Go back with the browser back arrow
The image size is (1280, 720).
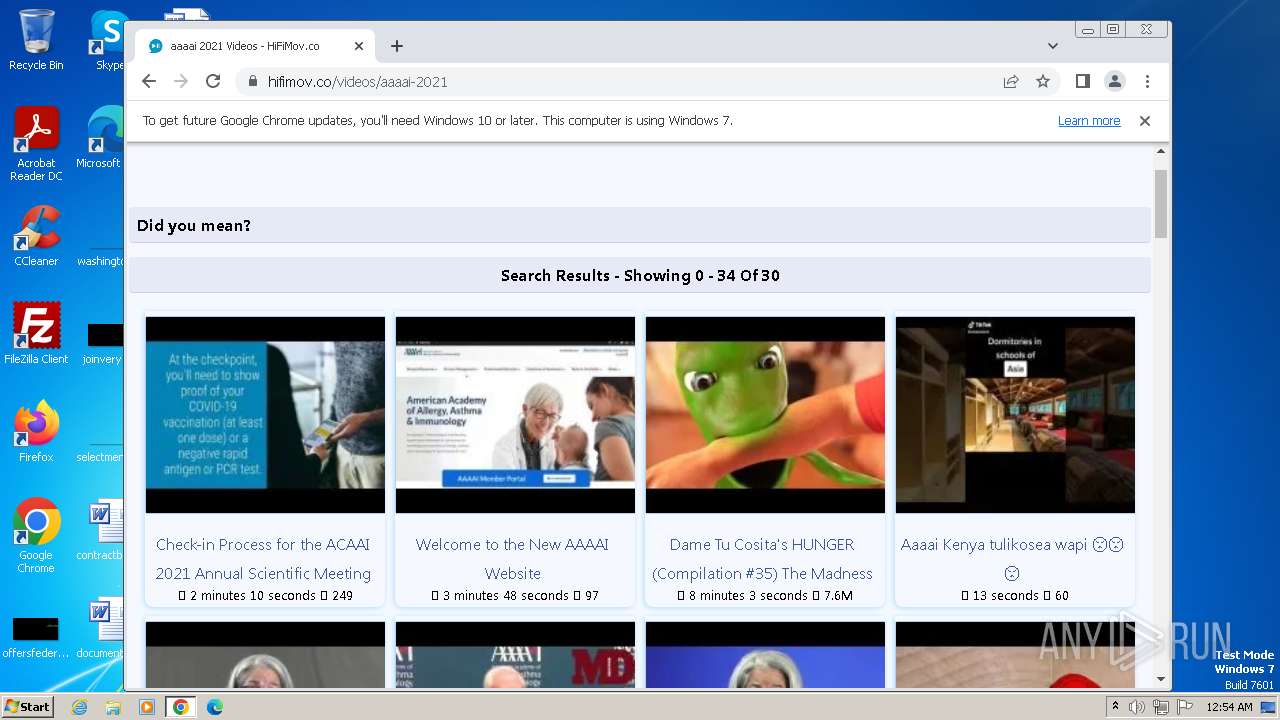(149, 82)
